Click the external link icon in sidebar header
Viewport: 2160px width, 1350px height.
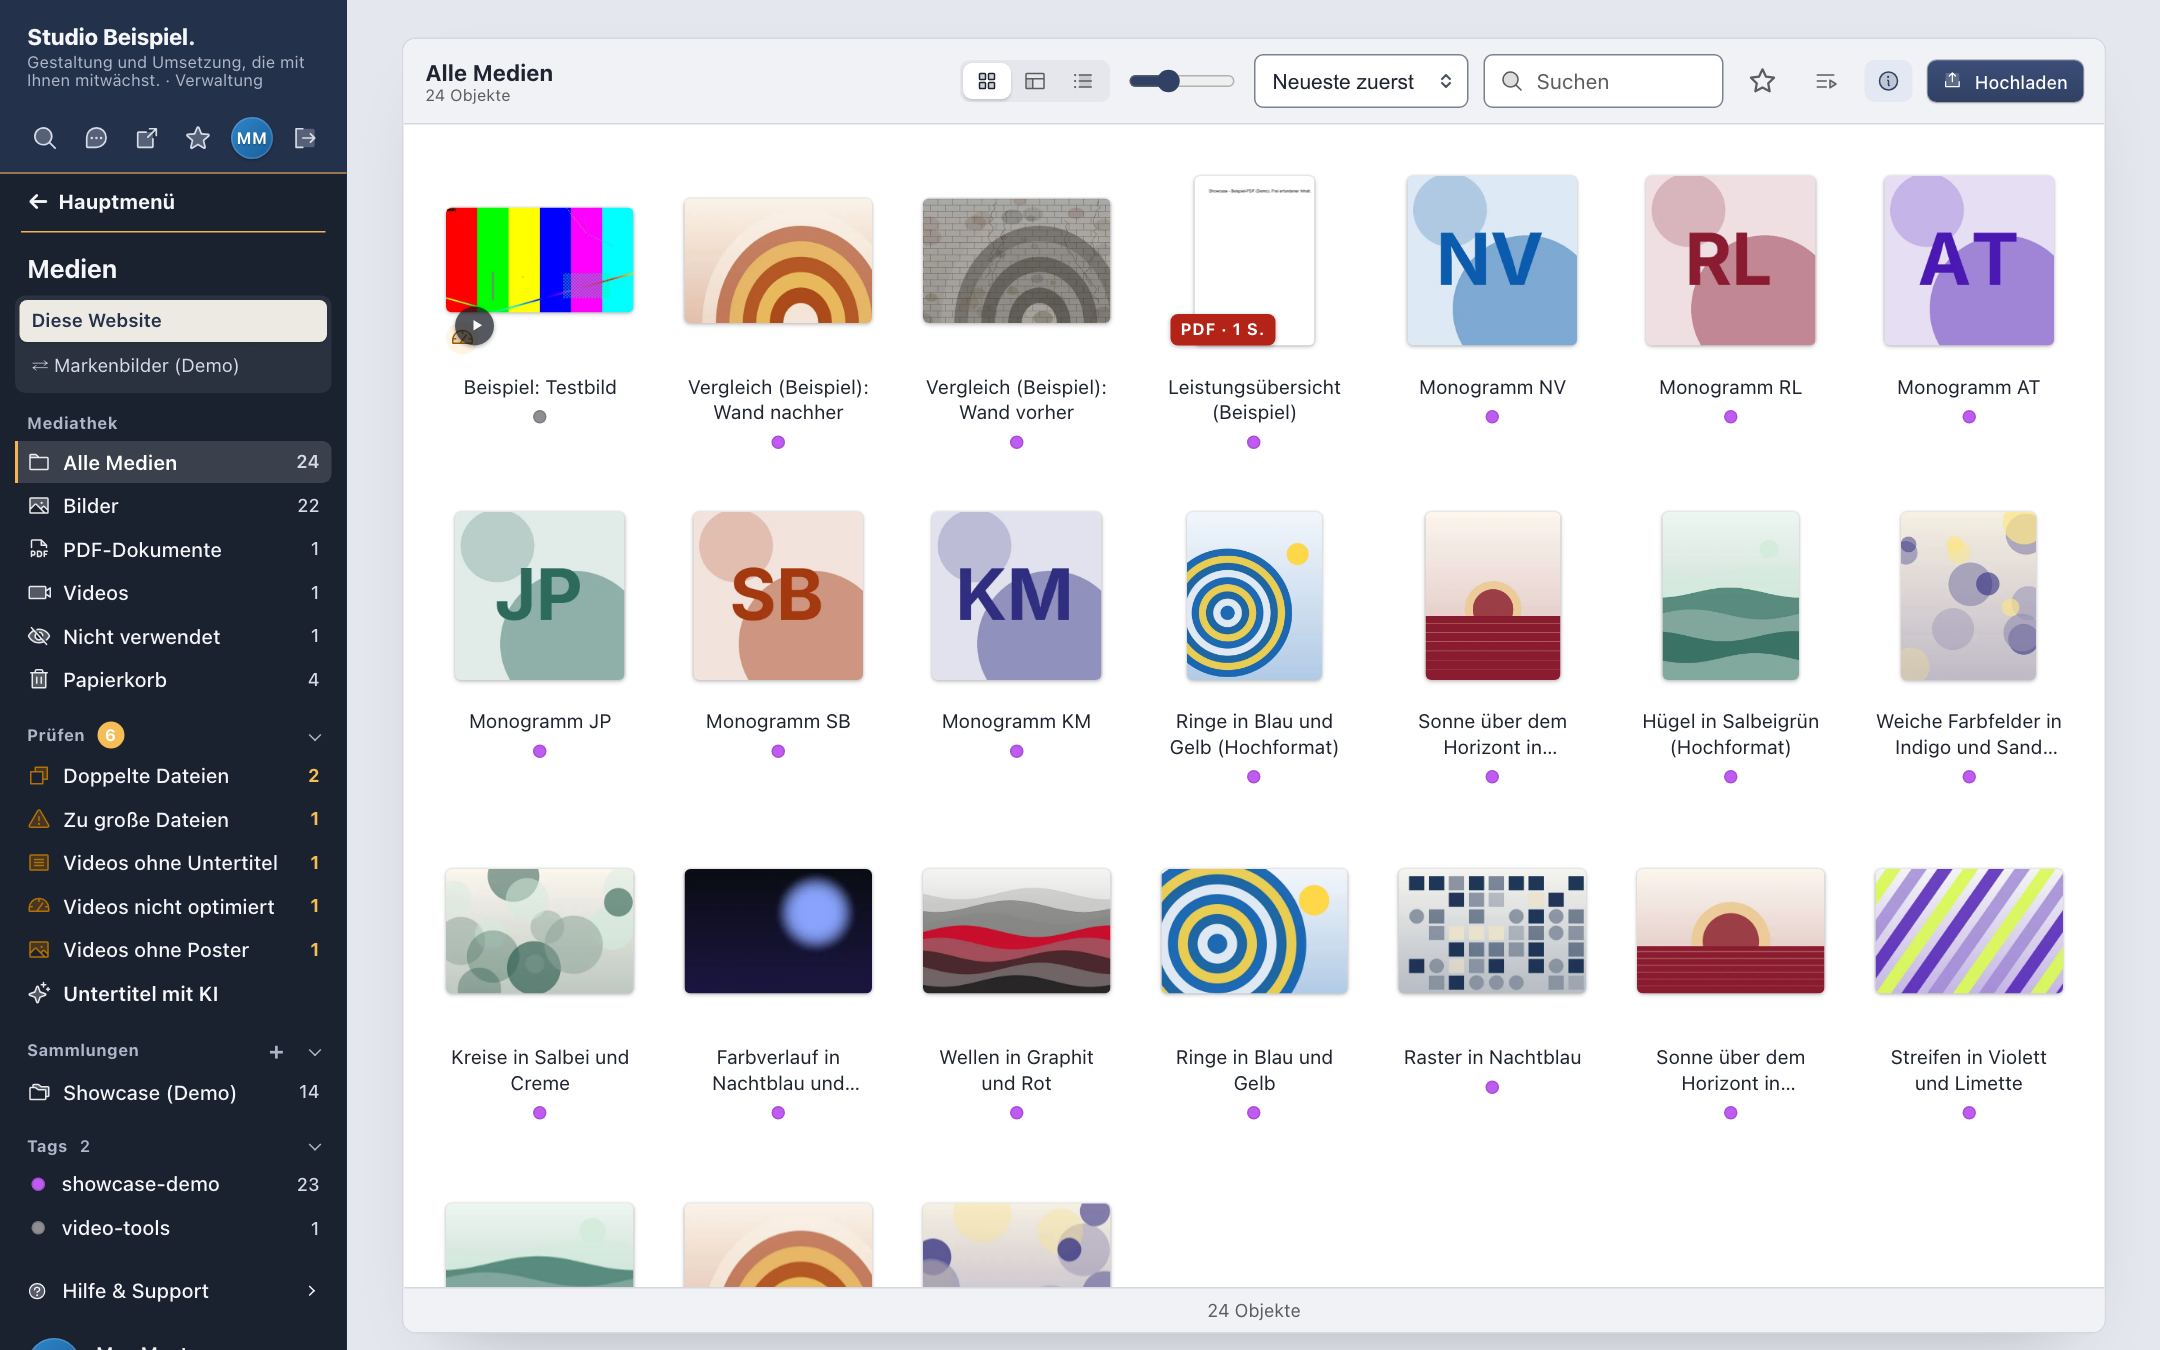pyautogui.click(x=147, y=138)
